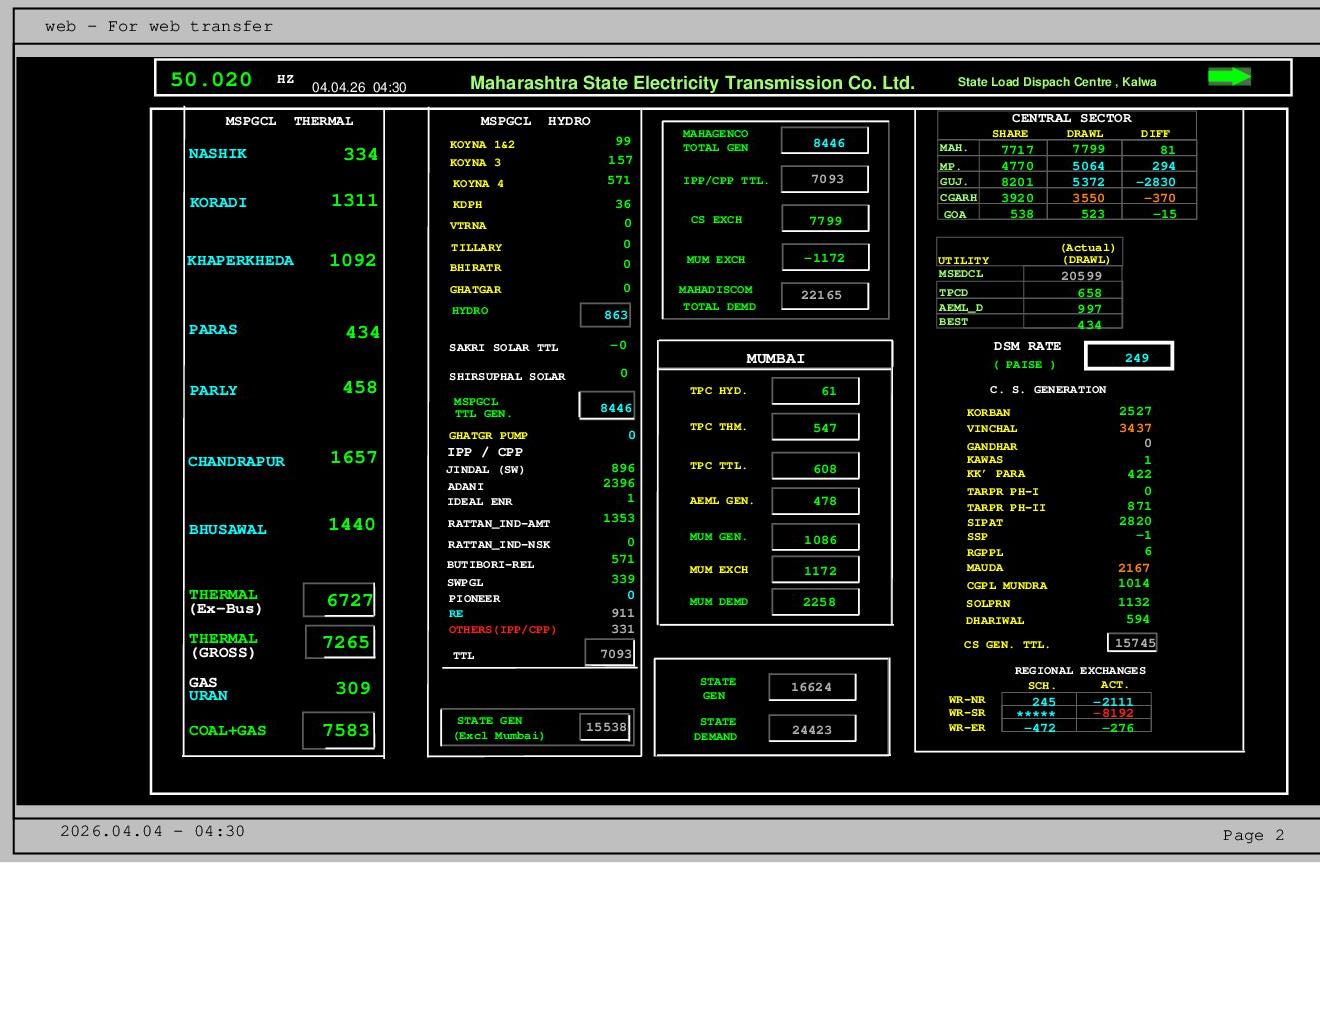Click the CHANDRAPUR thermal station label

(236, 462)
